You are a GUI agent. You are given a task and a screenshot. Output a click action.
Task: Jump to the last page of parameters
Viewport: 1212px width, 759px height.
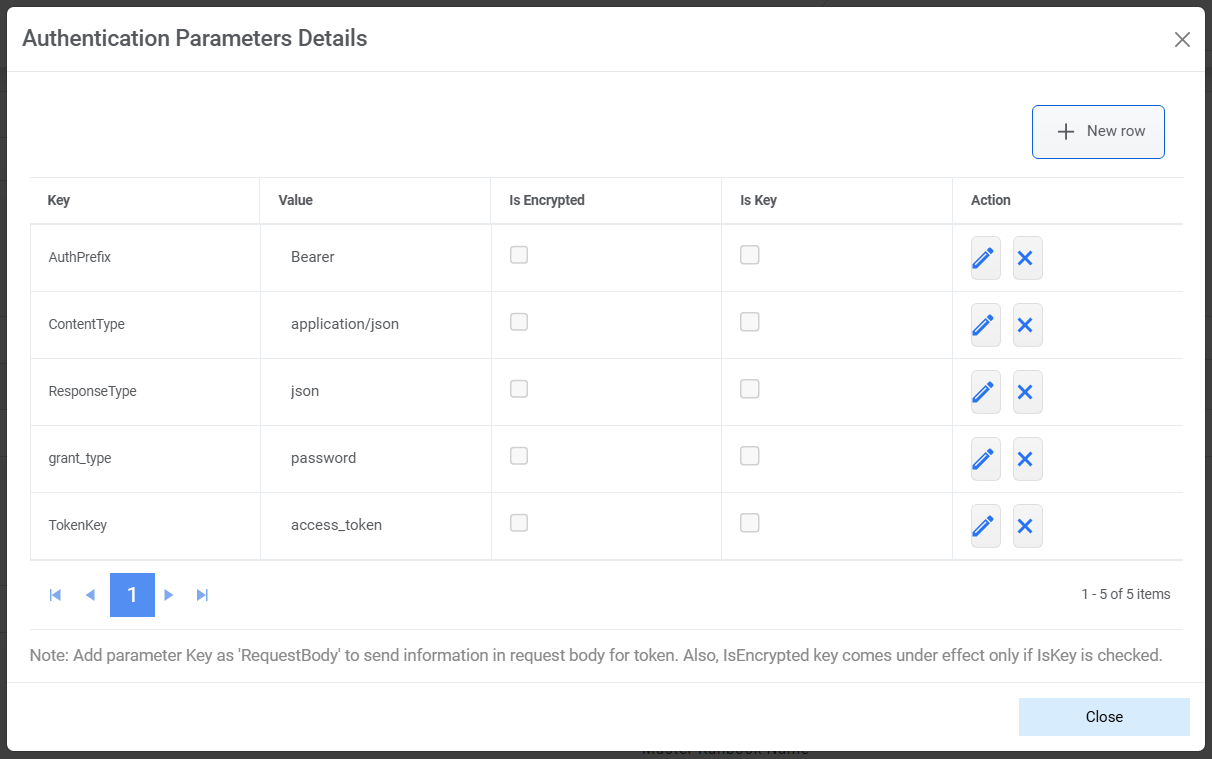[x=202, y=594]
